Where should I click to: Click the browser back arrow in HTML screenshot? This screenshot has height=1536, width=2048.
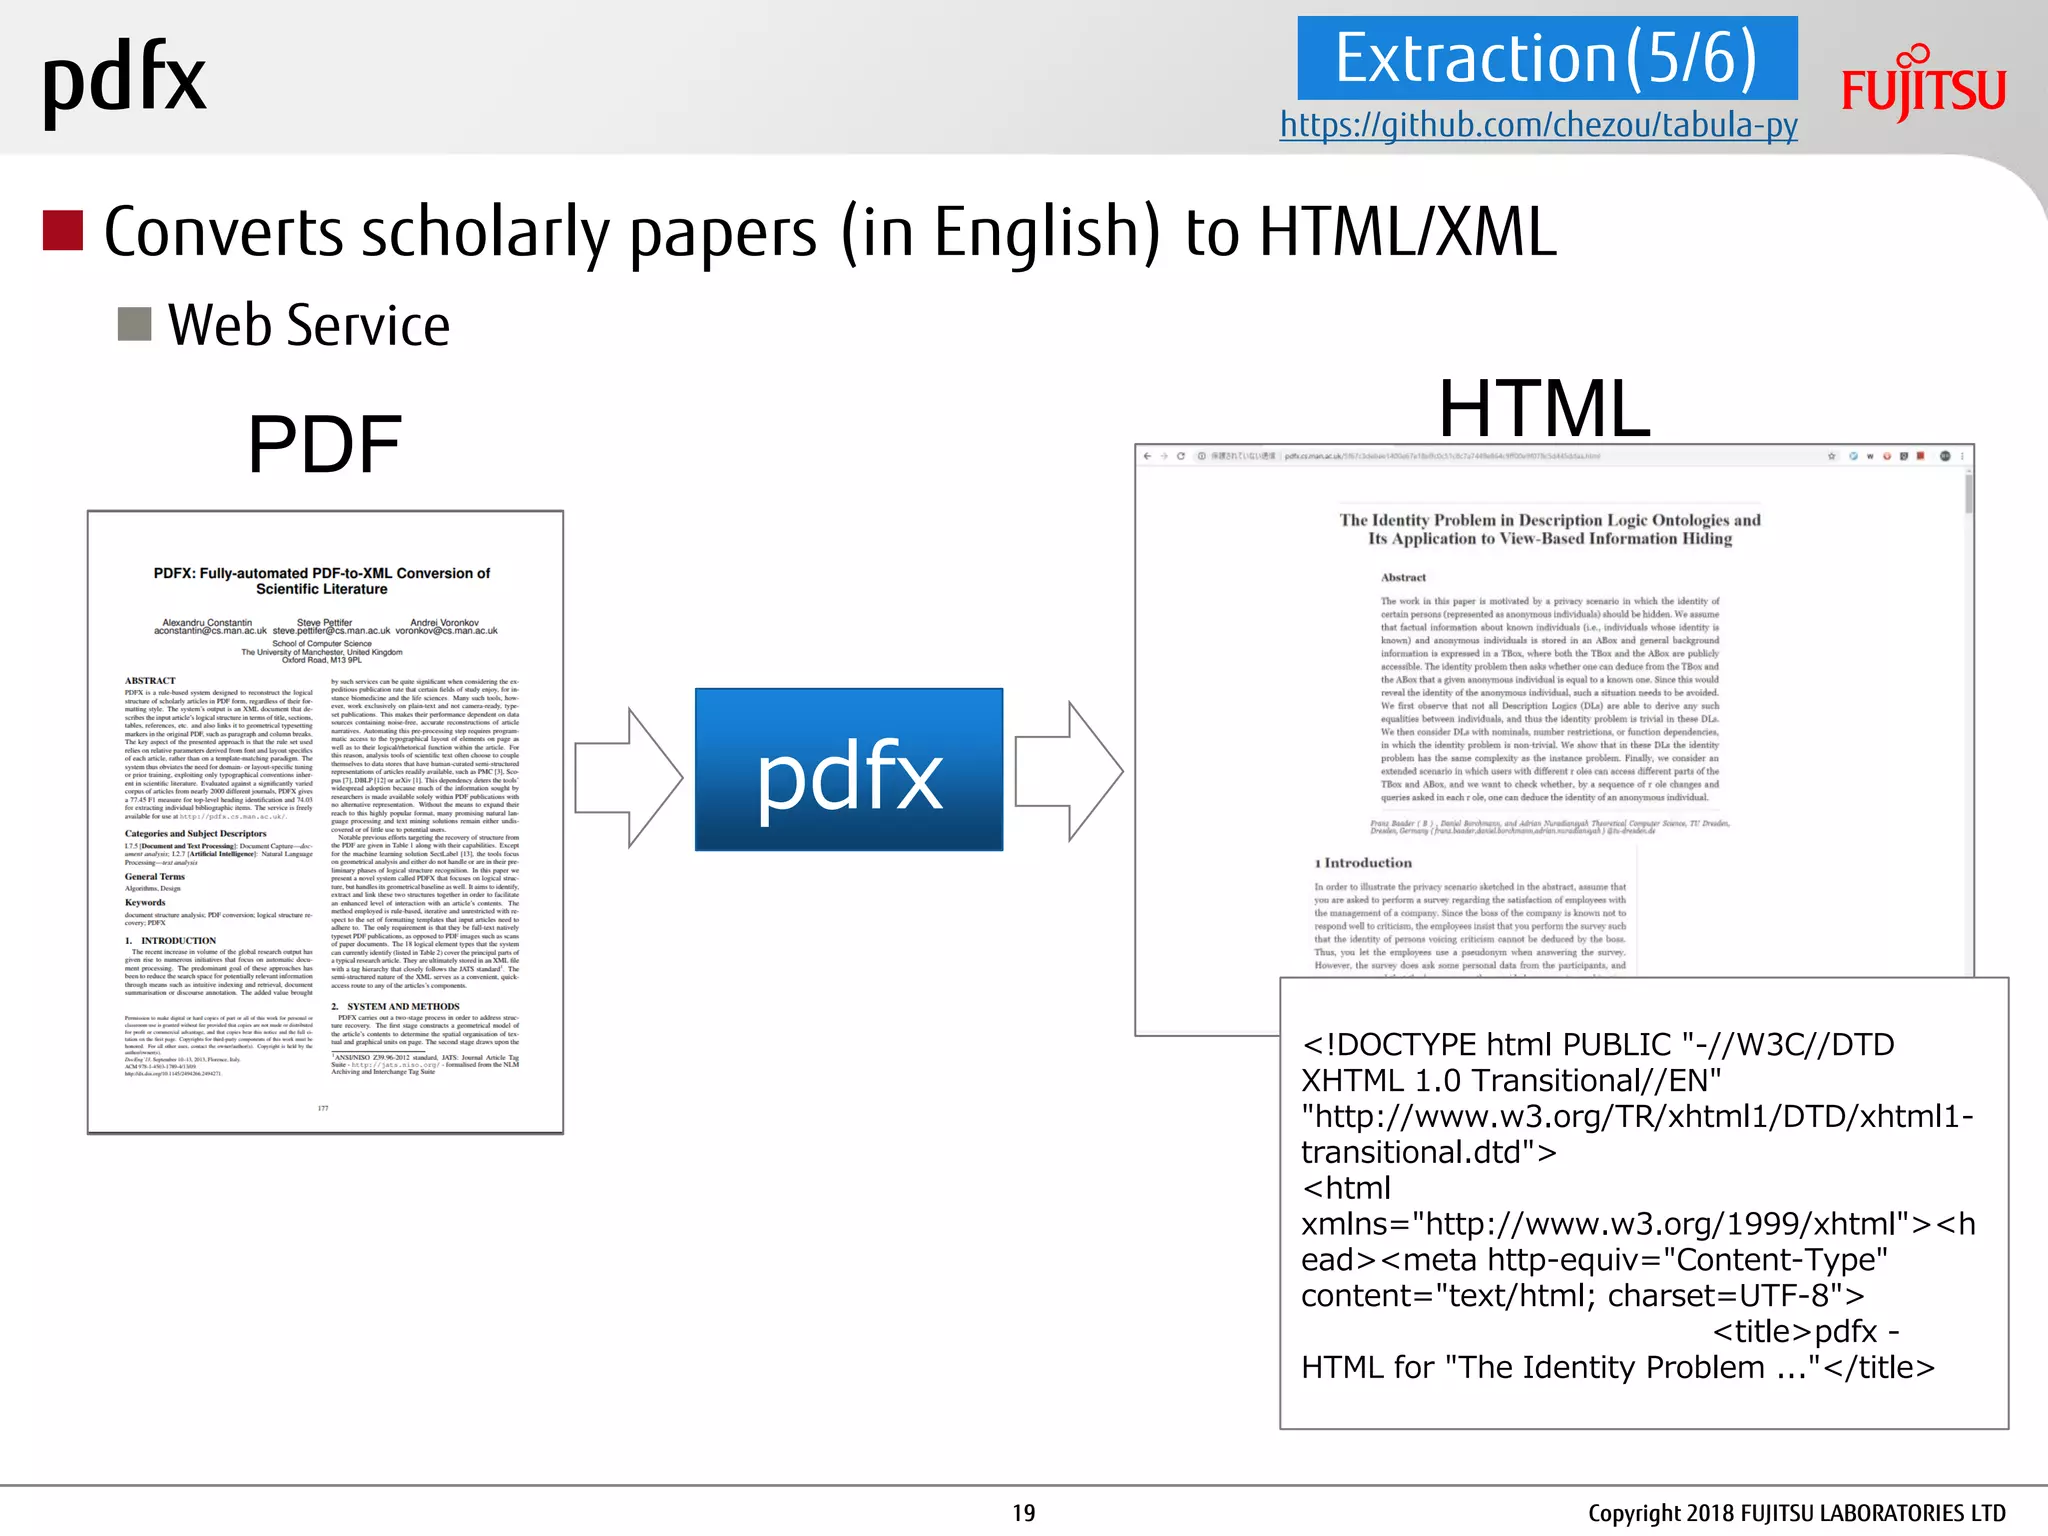tap(1147, 456)
